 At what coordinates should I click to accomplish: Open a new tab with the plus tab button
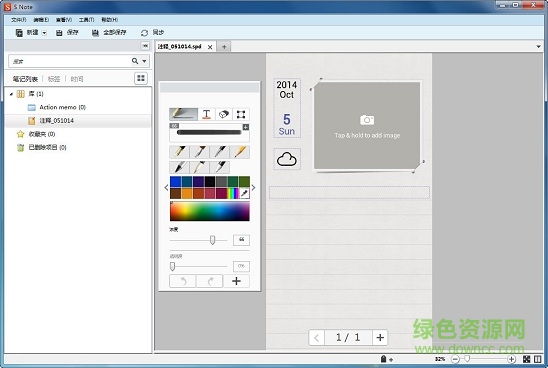click(224, 46)
